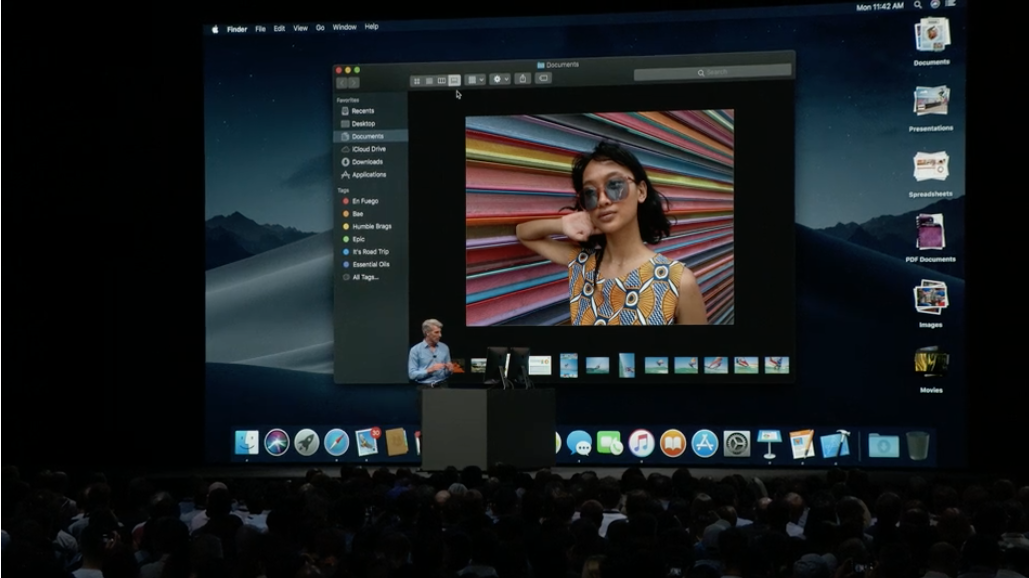1029x578 pixels.
Task: Open the Trash in the Dock
Action: 917,445
